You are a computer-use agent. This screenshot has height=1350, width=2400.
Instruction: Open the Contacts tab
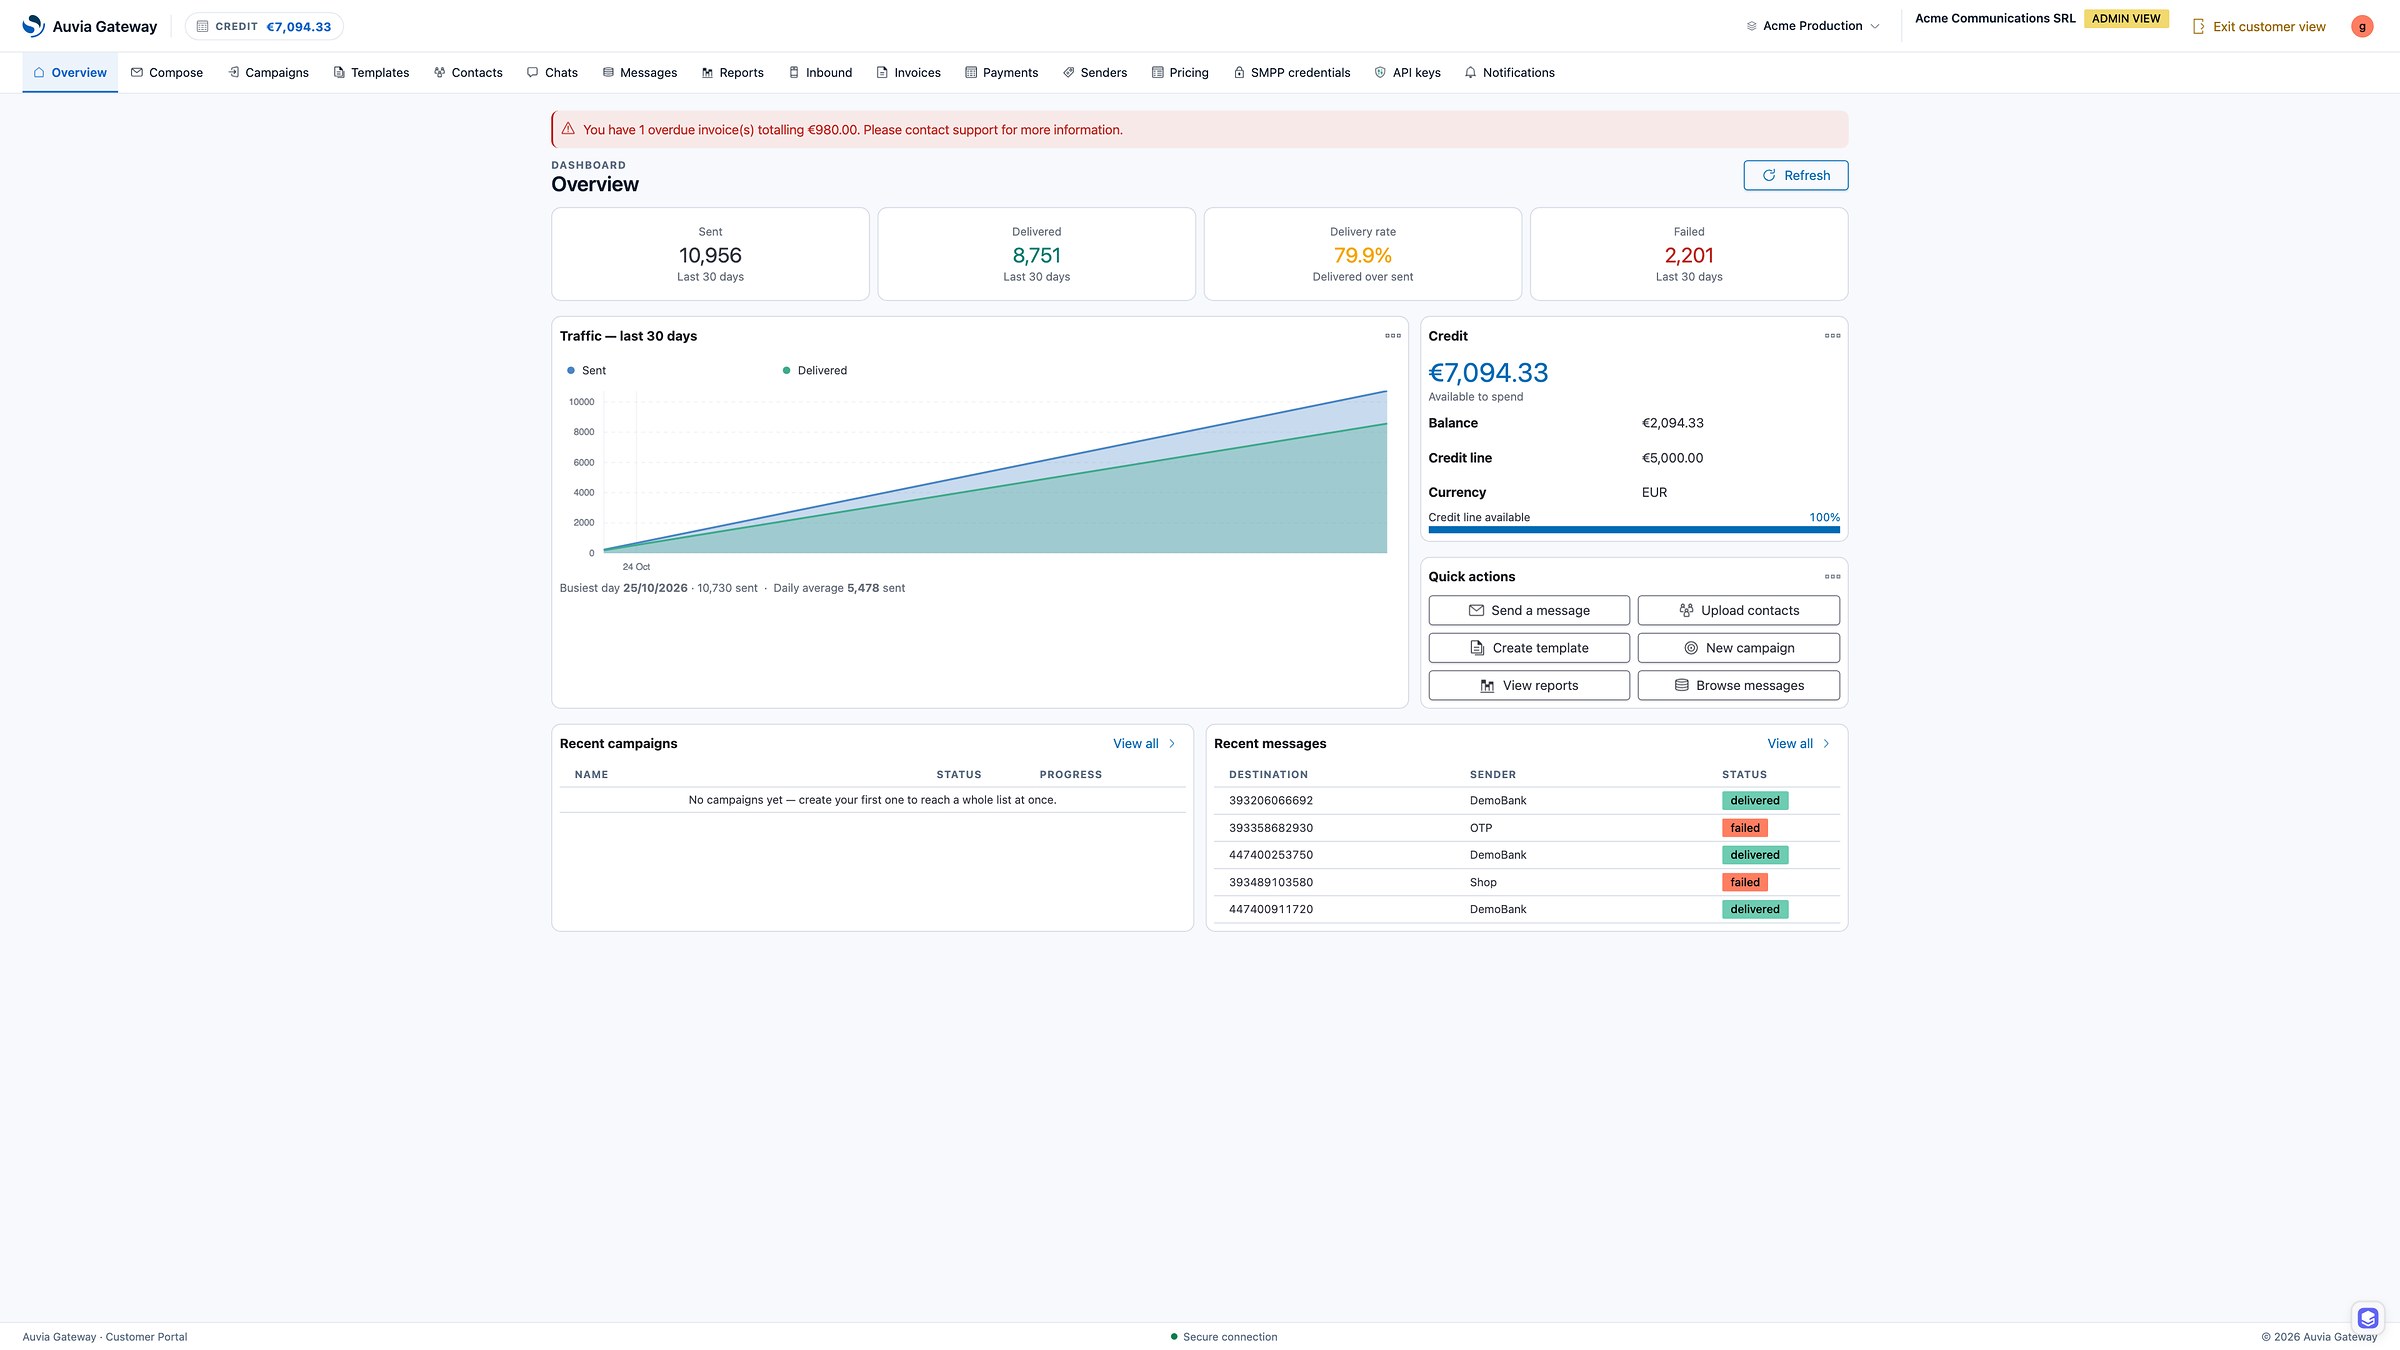(468, 72)
